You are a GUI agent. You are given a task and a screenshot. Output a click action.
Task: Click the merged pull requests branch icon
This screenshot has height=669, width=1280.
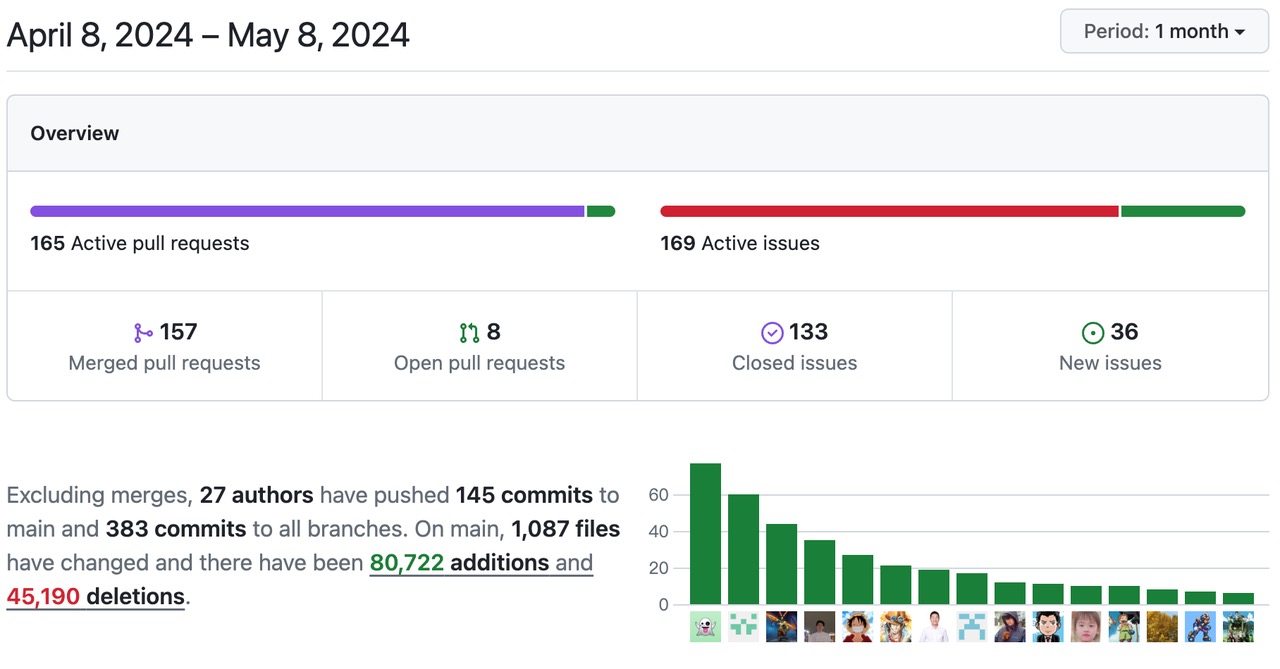[143, 332]
